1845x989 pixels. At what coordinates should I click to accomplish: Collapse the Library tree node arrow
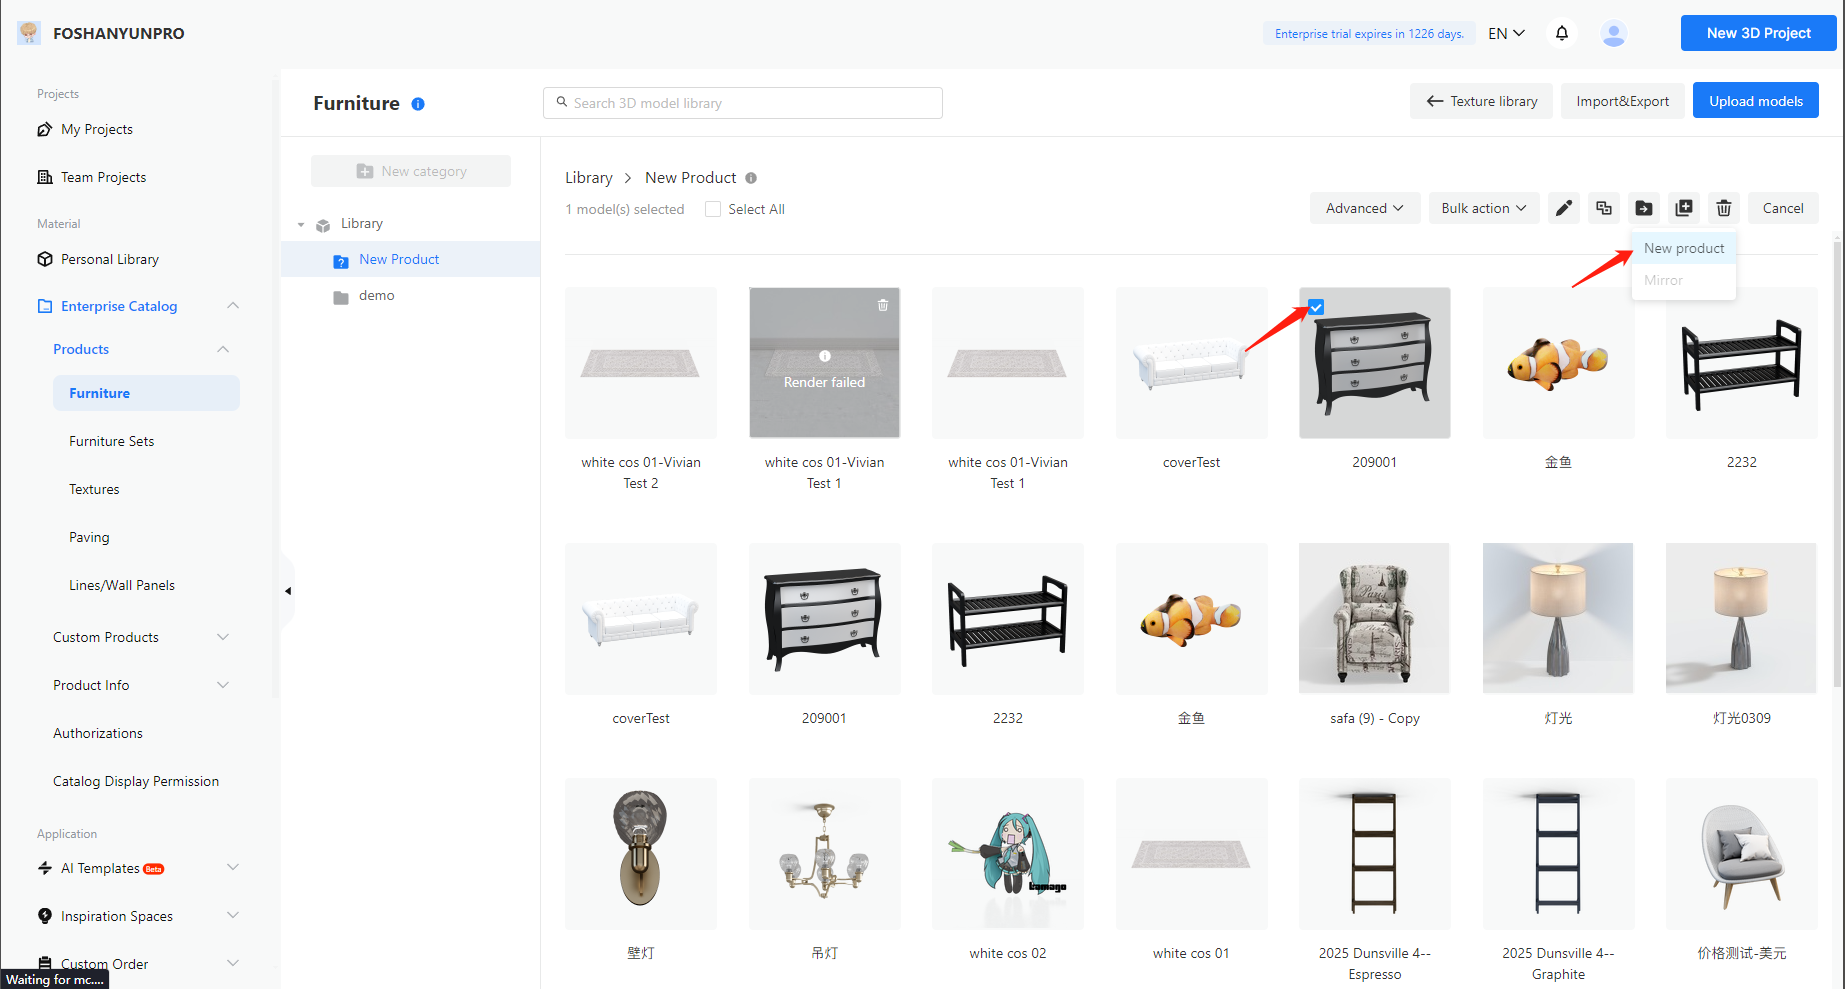click(x=301, y=225)
